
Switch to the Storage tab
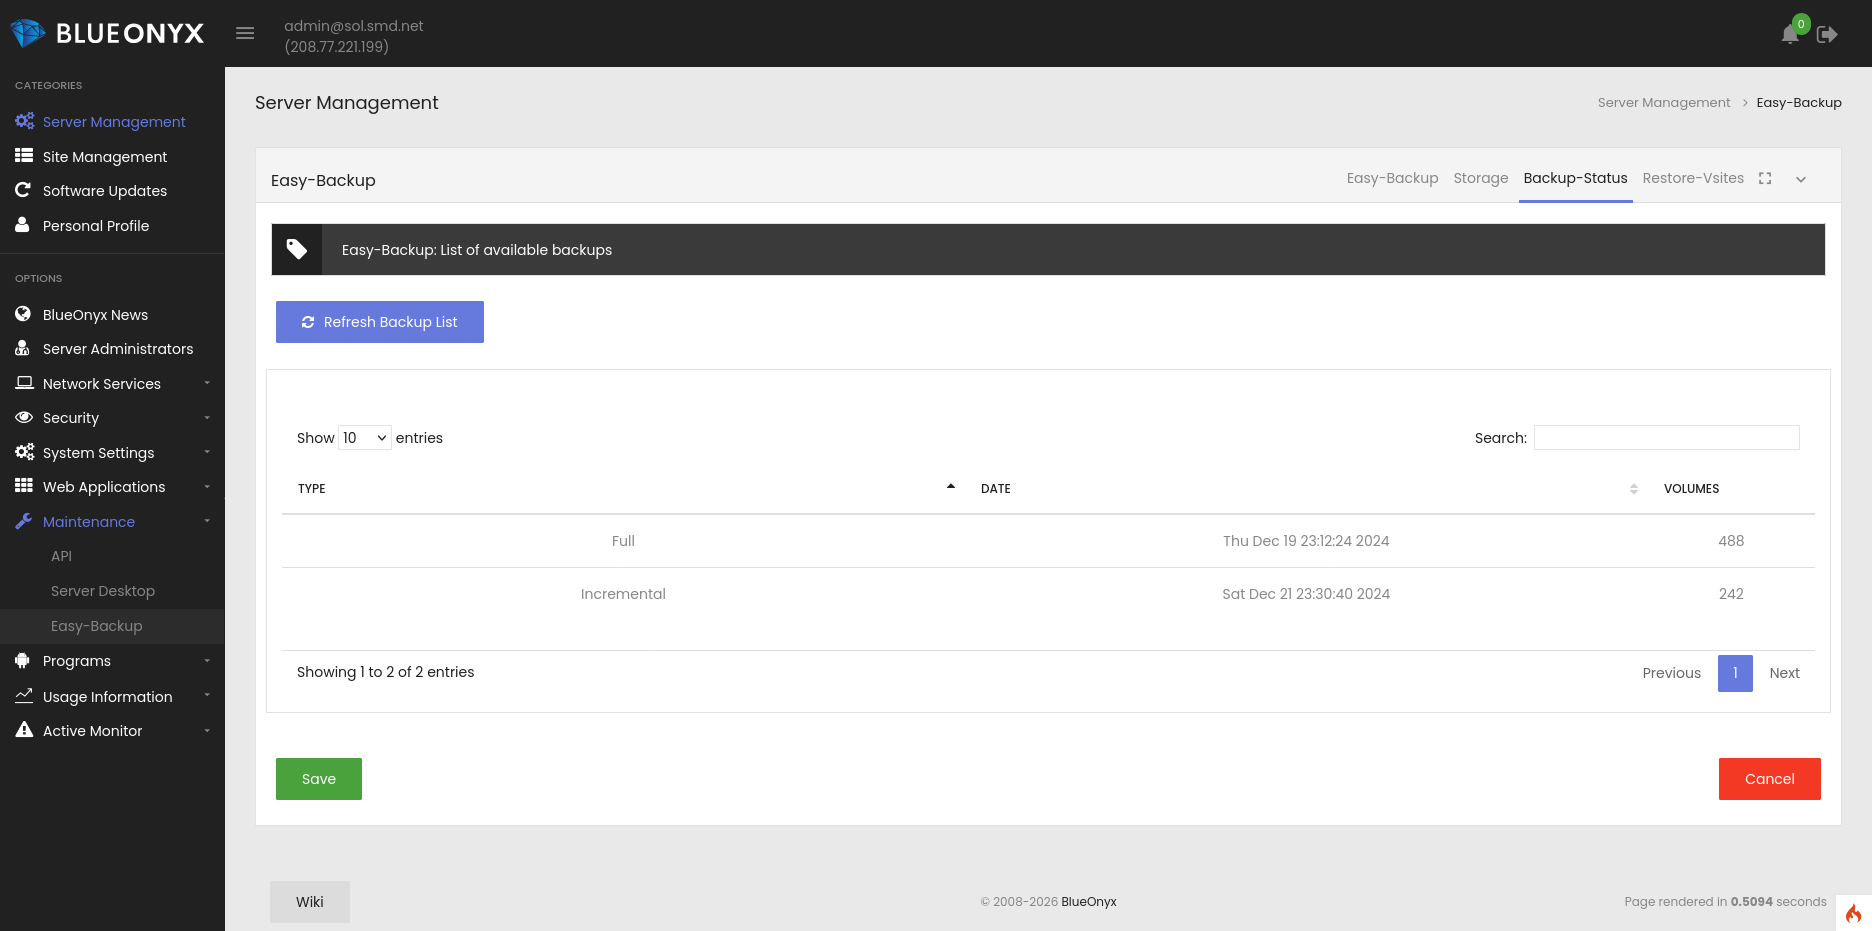[x=1480, y=178]
